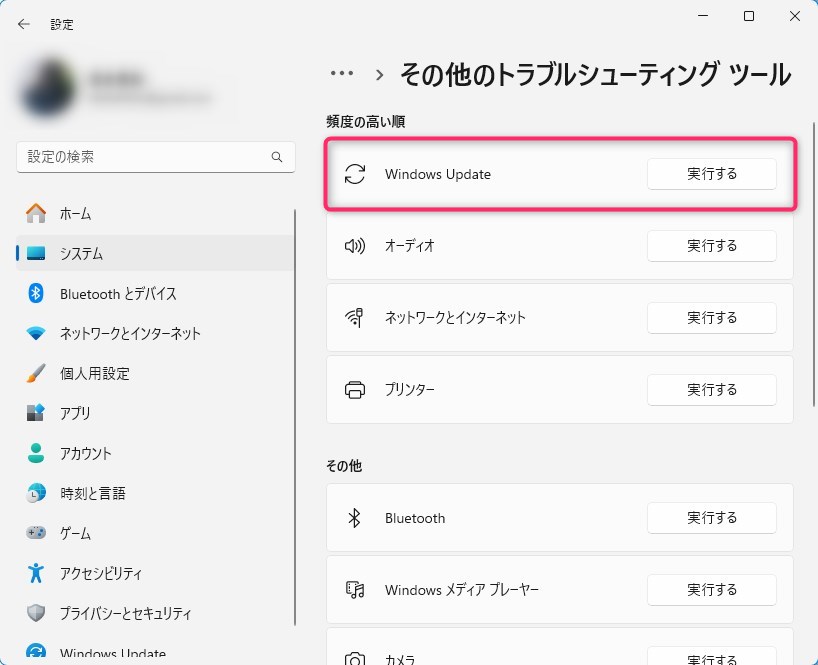Start the Windows メディア プレーヤー troubleshooter
The height and width of the screenshot is (665, 818).
coord(711,590)
